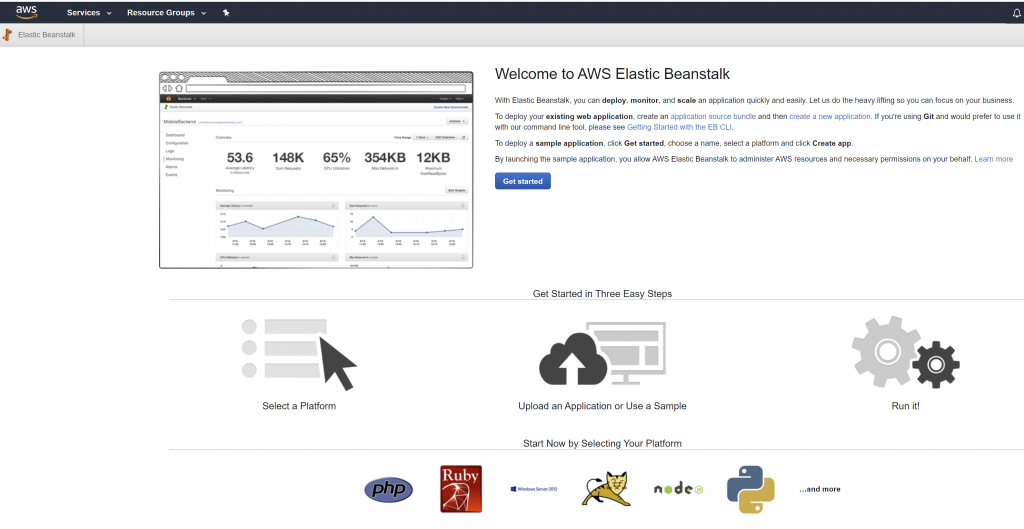The width and height of the screenshot is (1024, 529).
Task: Follow the create a new application link
Action: 829,116
